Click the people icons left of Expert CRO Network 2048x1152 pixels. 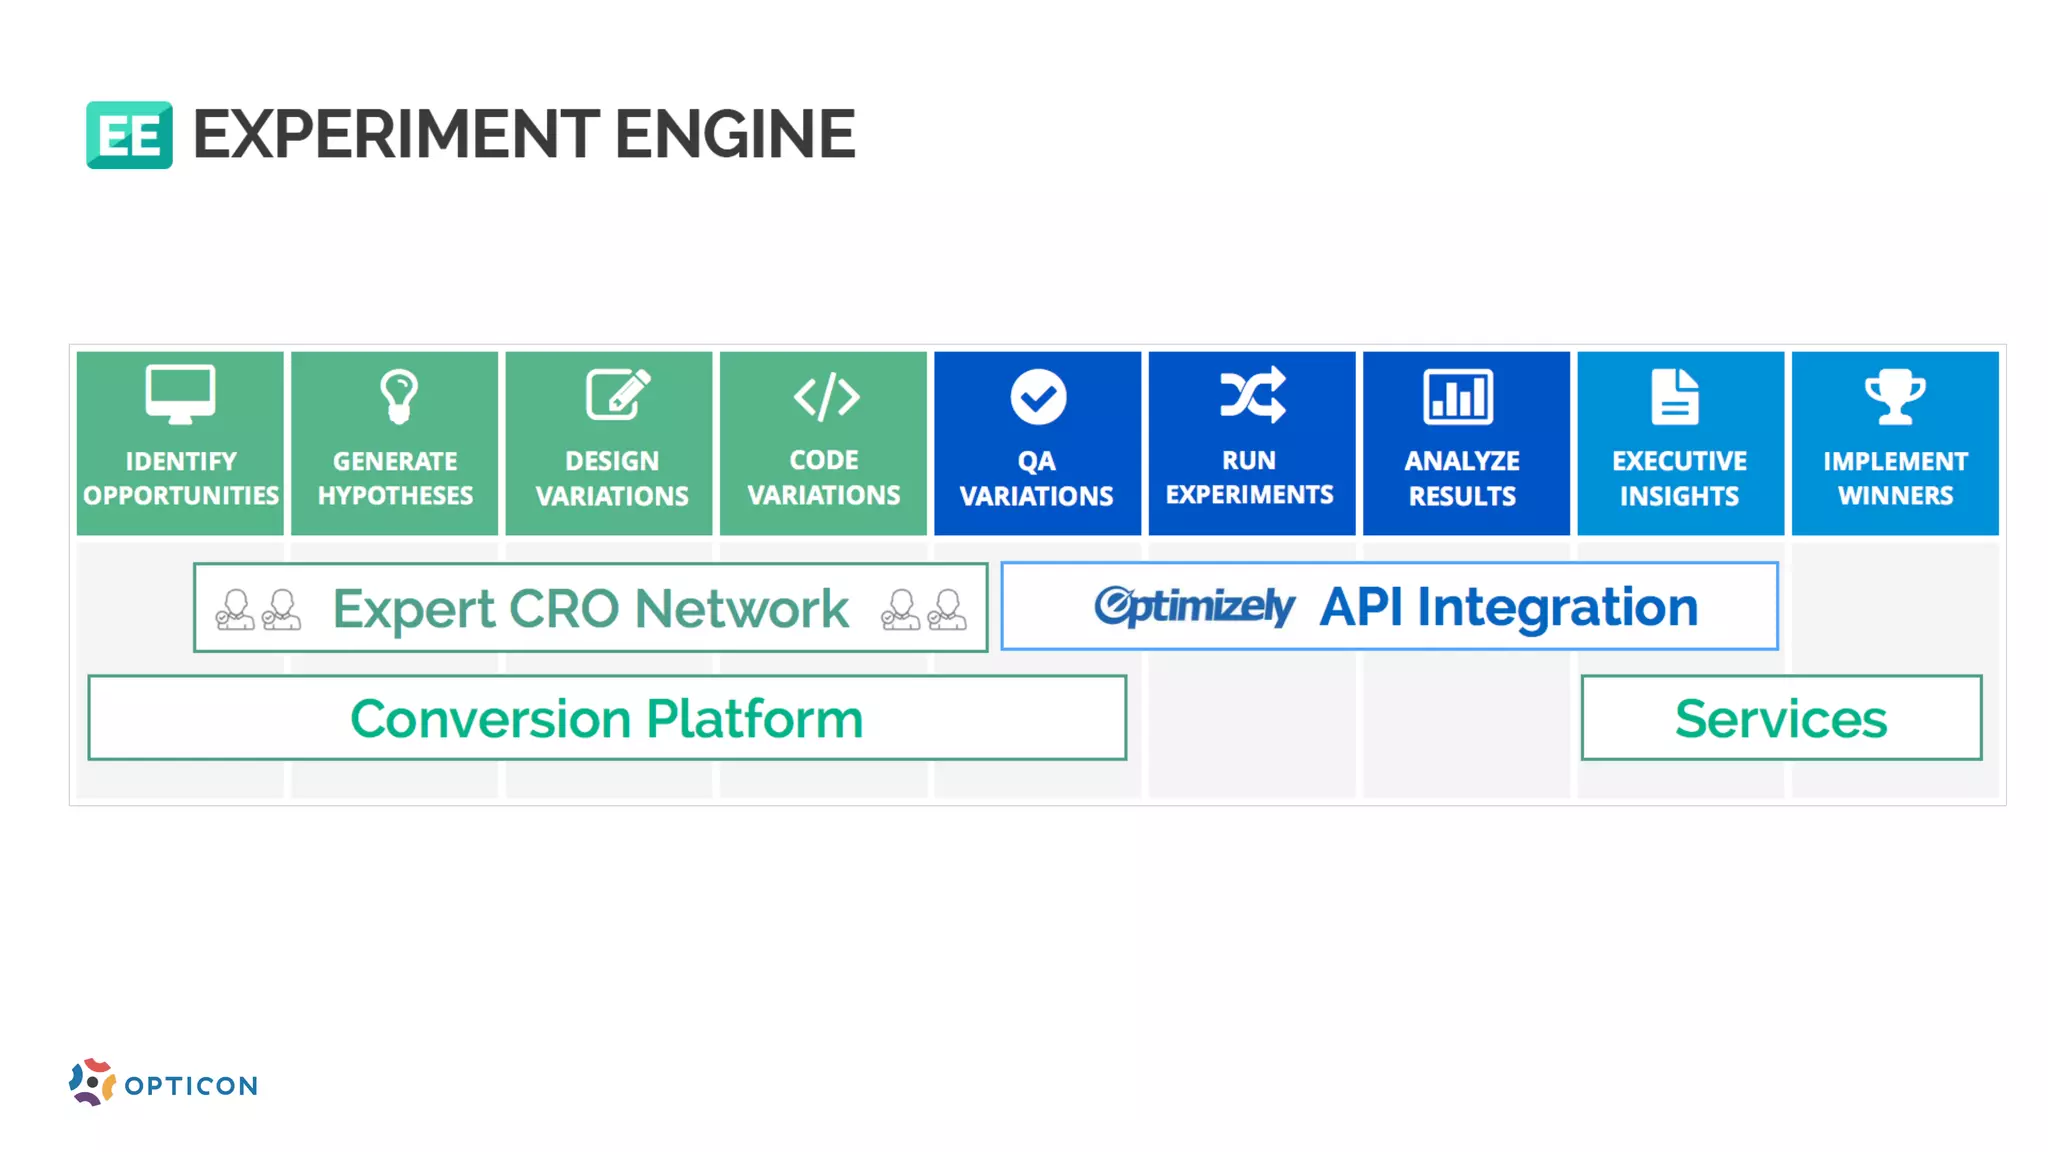pos(258,609)
